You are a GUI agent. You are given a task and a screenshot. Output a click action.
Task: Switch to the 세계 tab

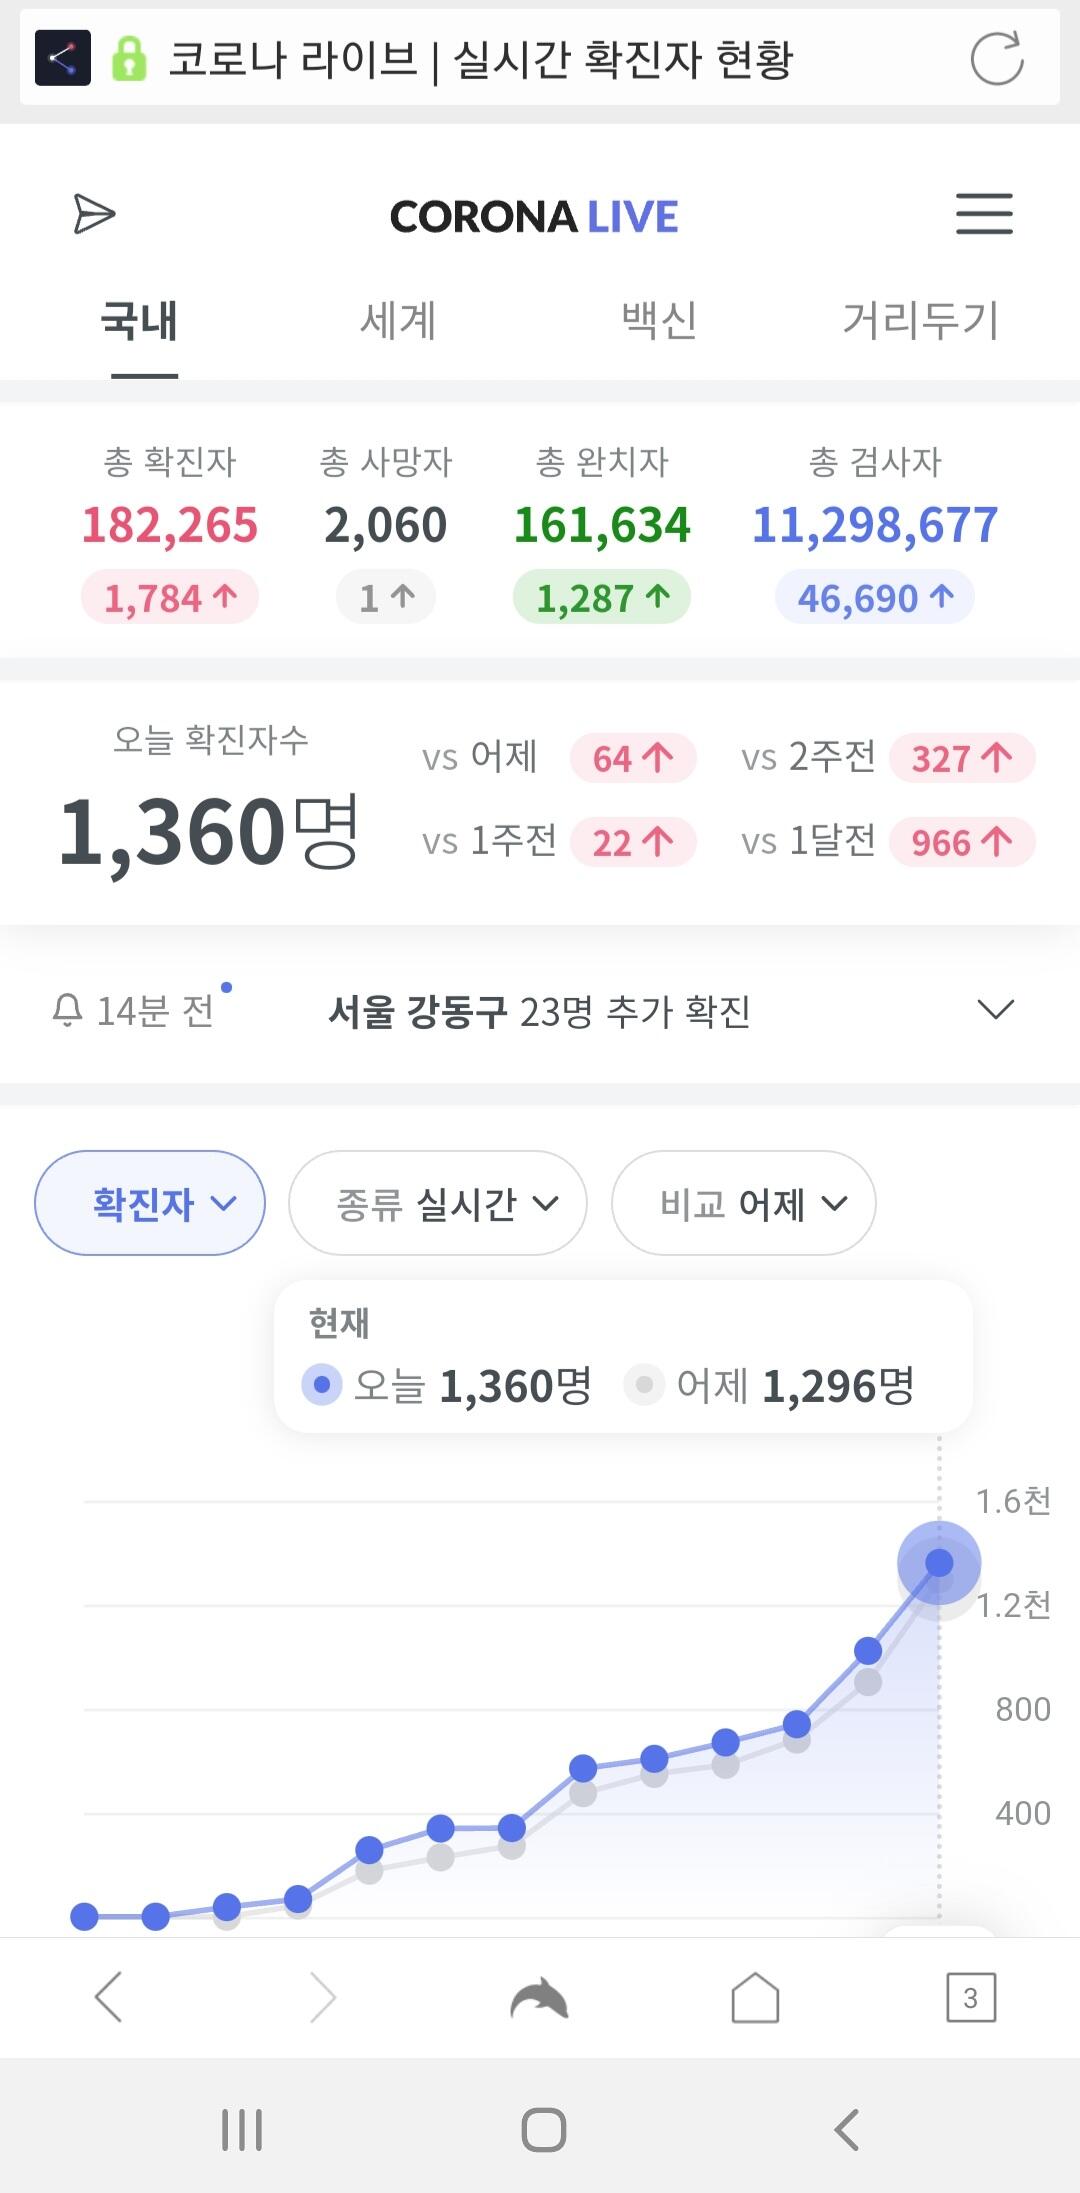(x=398, y=321)
